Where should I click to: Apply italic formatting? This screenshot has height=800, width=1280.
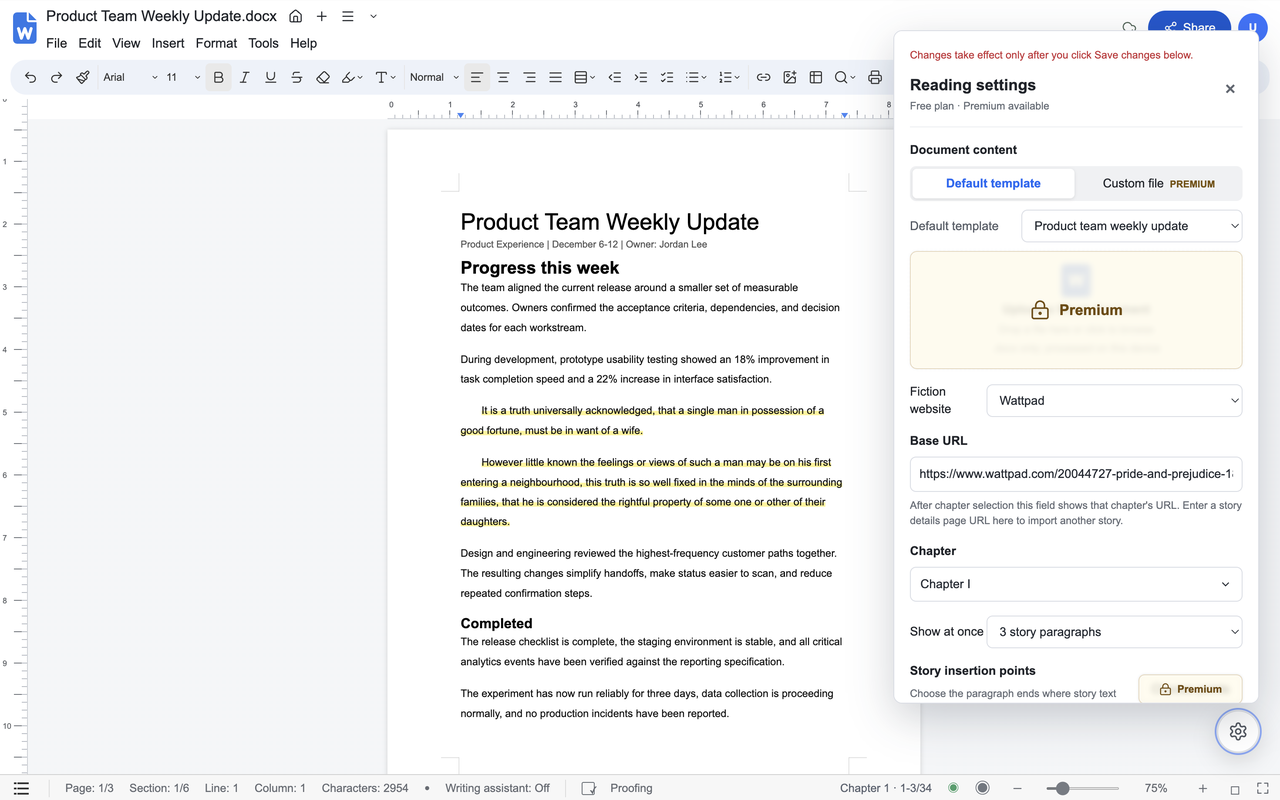244,77
